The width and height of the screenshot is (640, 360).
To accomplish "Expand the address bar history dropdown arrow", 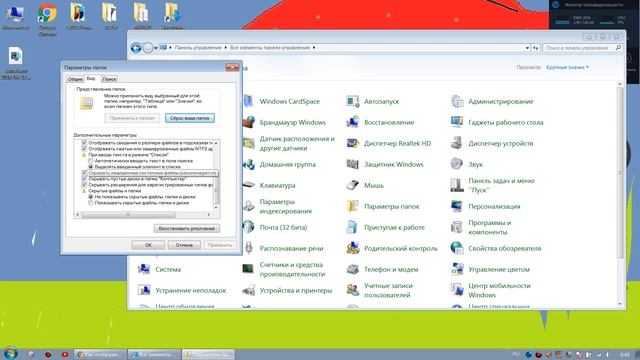I will [527, 48].
